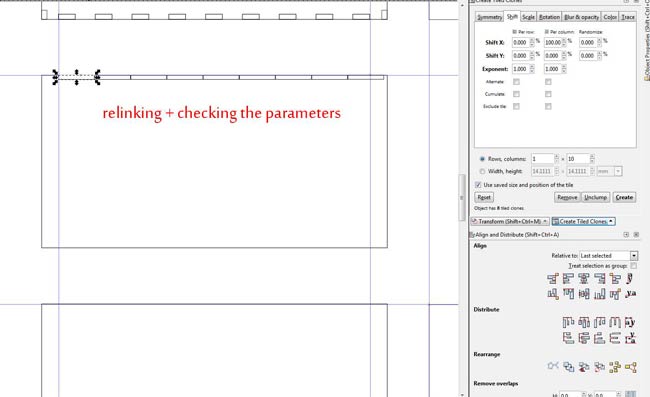The height and width of the screenshot is (397, 650).
Task: Make vertical gaps between objects equal
Action: click(616, 338)
